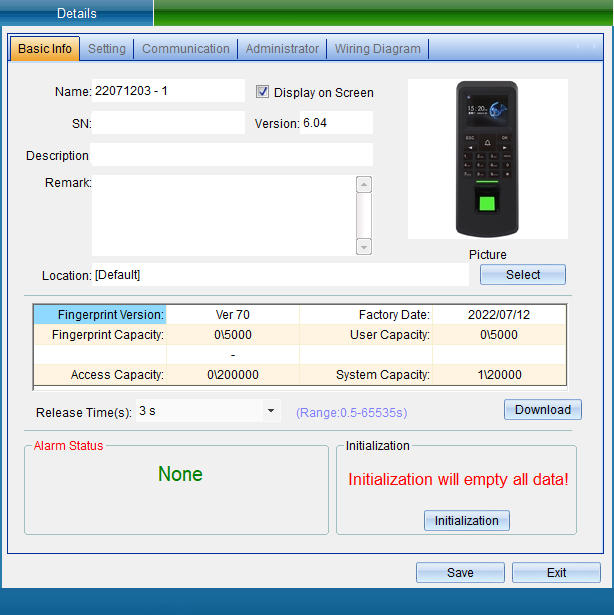Switch to the Setting tab
The width and height of the screenshot is (614, 615).
pos(107,48)
